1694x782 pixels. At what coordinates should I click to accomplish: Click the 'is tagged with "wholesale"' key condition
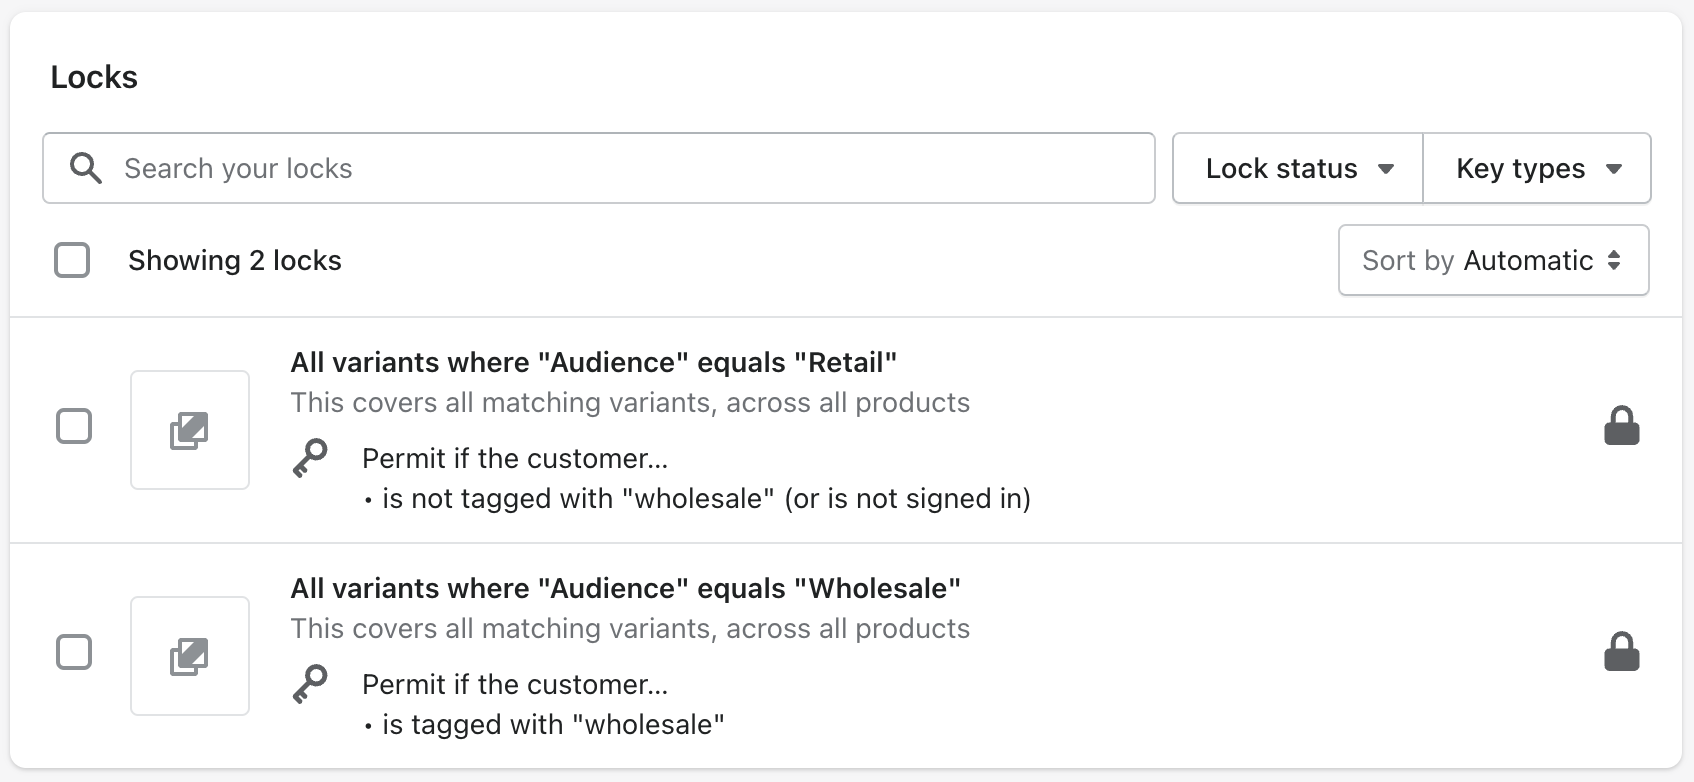(x=553, y=724)
